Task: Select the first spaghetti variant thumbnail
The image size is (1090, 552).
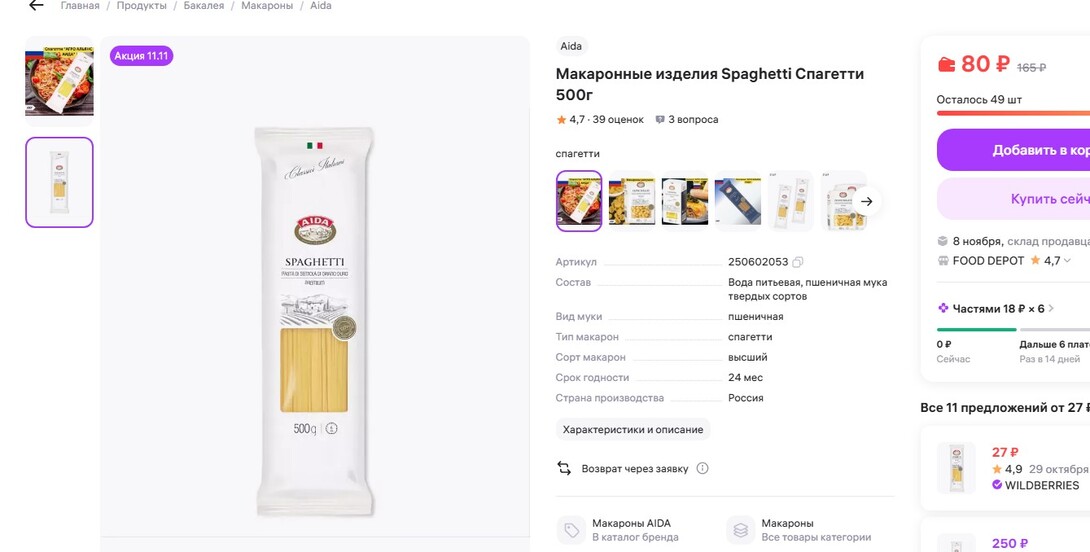Action: pos(579,201)
